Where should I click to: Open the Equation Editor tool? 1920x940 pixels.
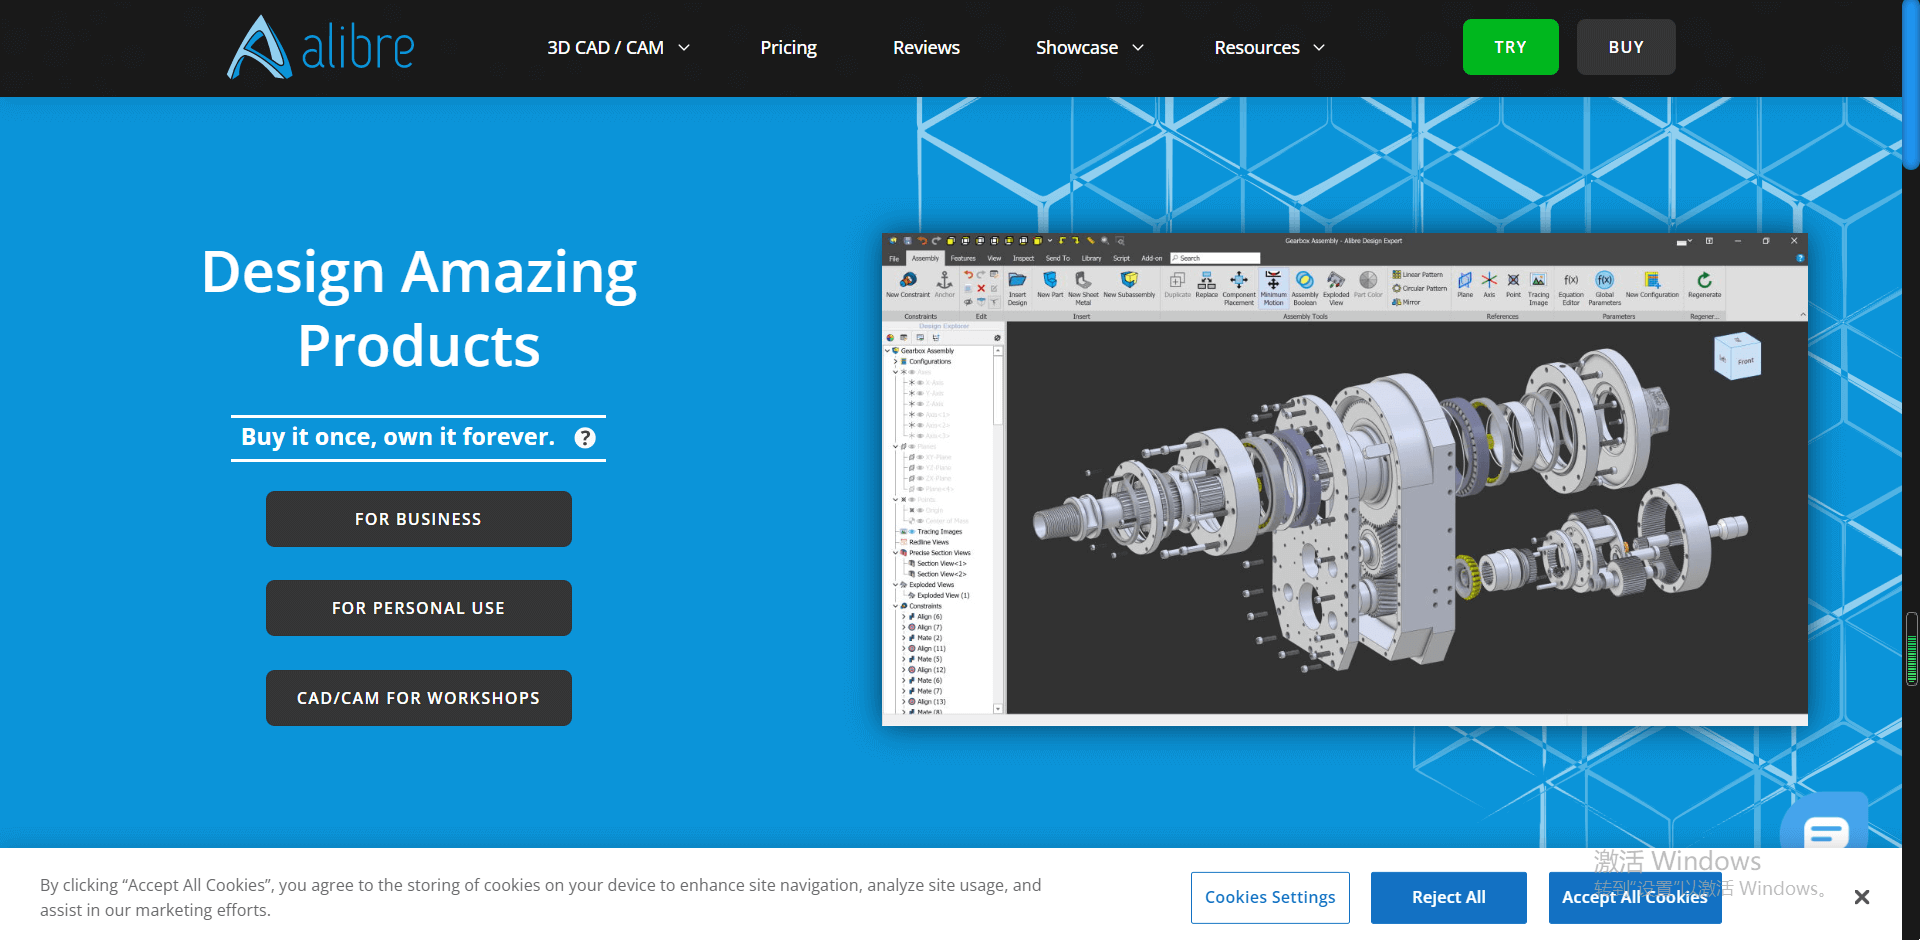coord(1571,281)
